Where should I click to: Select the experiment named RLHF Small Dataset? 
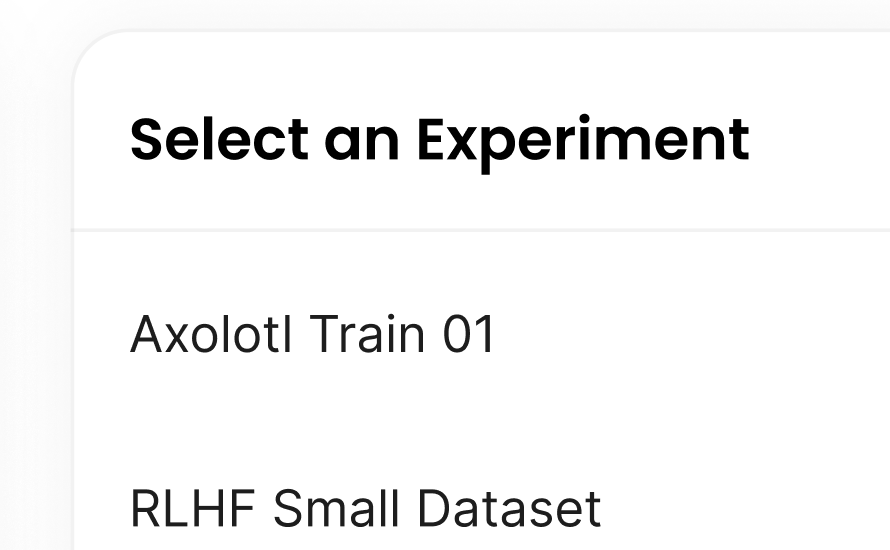pyautogui.click(x=366, y=508)
